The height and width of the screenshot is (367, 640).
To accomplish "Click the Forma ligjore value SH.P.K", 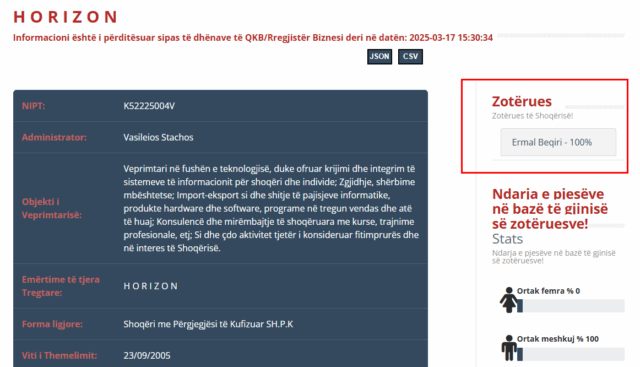I will pos(208,324).
